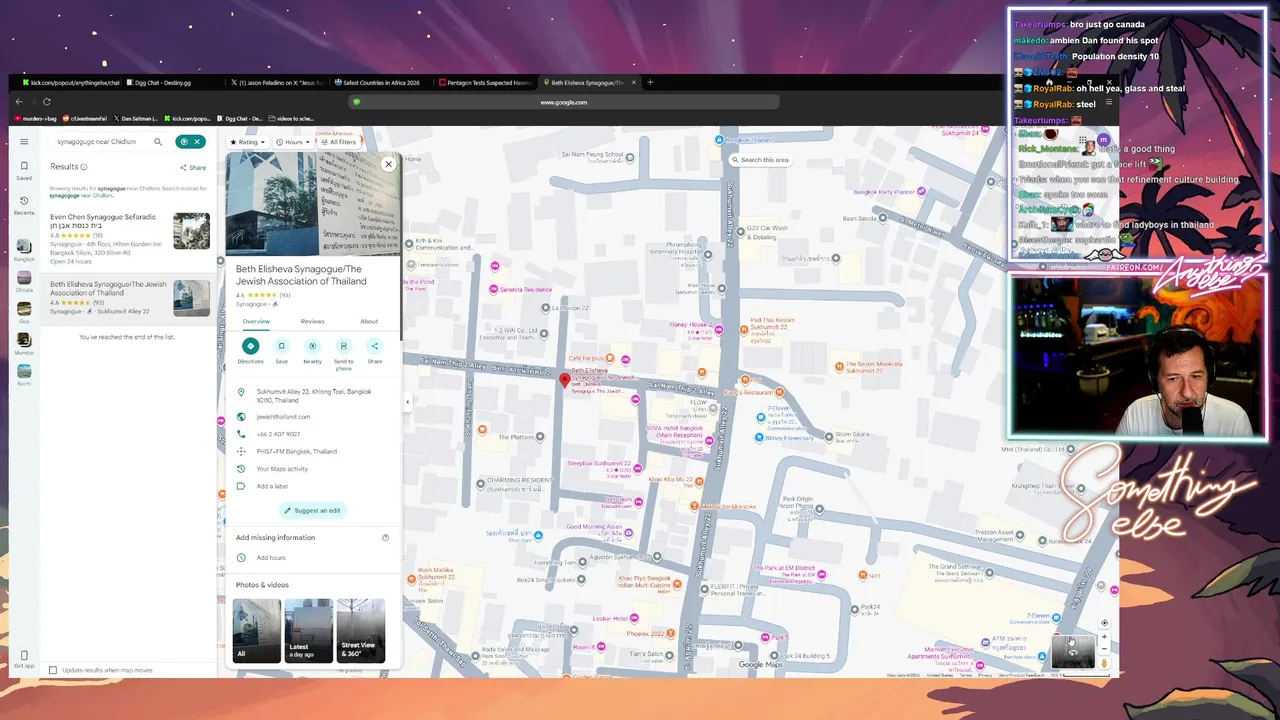Click the search magnifier icon
This screenshot has height=720, width=1280.
pyautogui.click(x=158, y=142)
